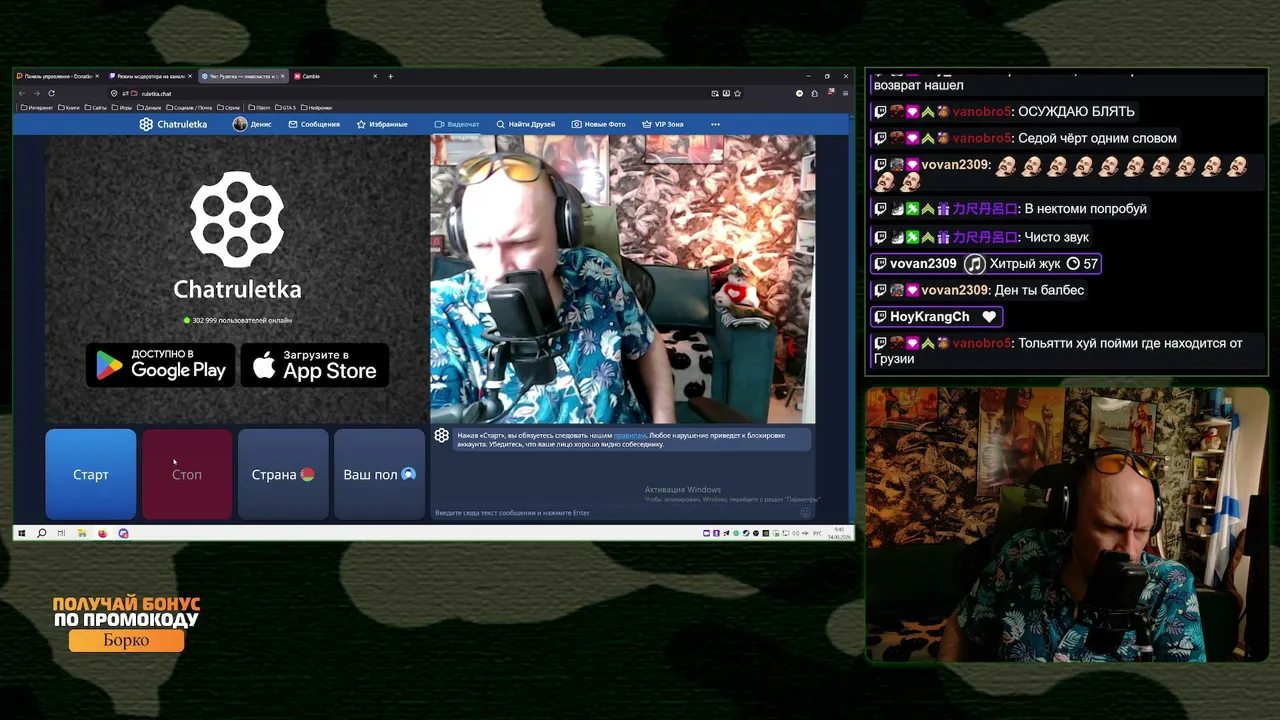Click vovan2309 Хитрый жук music request

pos(985,264)
